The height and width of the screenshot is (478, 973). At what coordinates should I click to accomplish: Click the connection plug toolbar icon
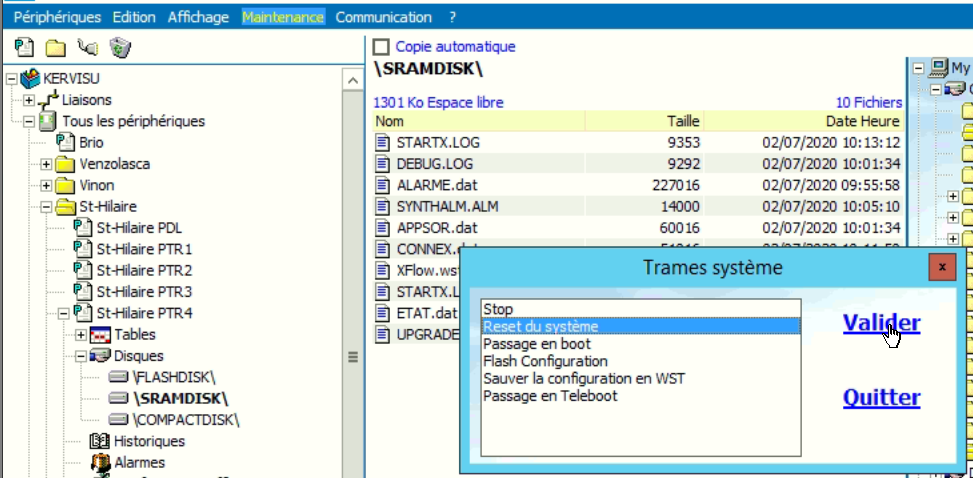tap(87, 47)
